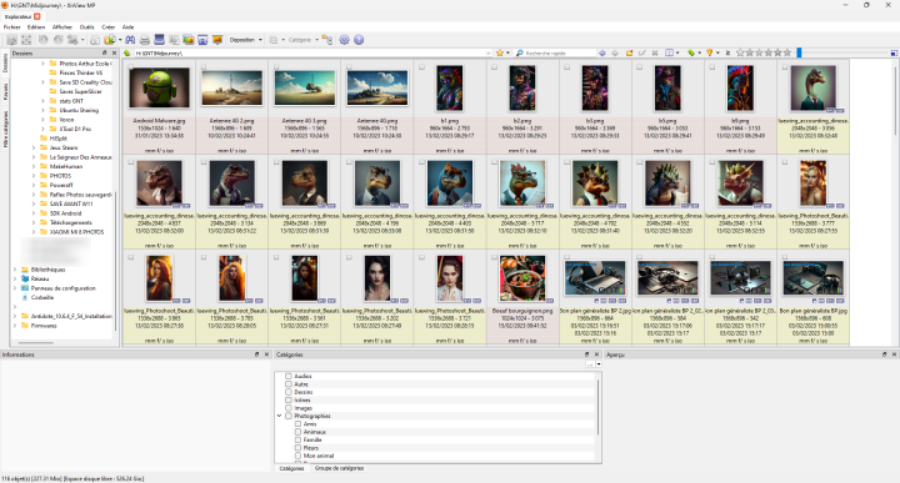Check the Audios category checkbox

(289, 376)
